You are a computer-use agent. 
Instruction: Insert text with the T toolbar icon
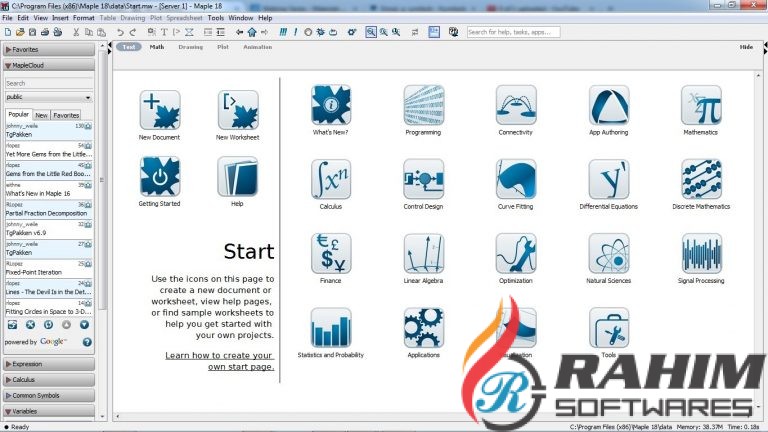[164, 32]
